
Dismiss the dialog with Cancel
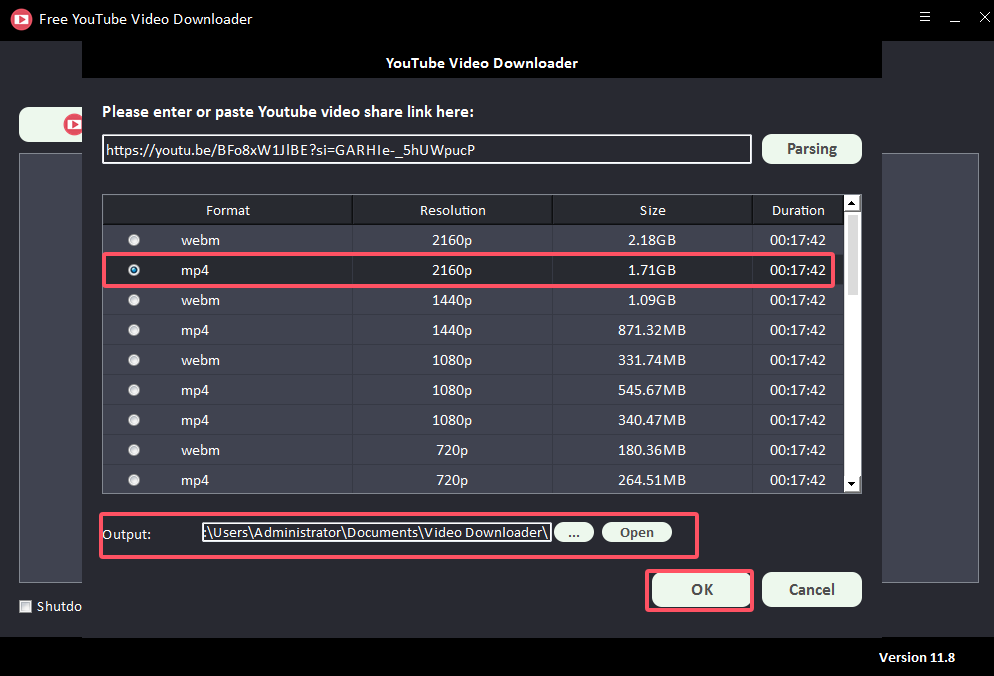(811, 589)
